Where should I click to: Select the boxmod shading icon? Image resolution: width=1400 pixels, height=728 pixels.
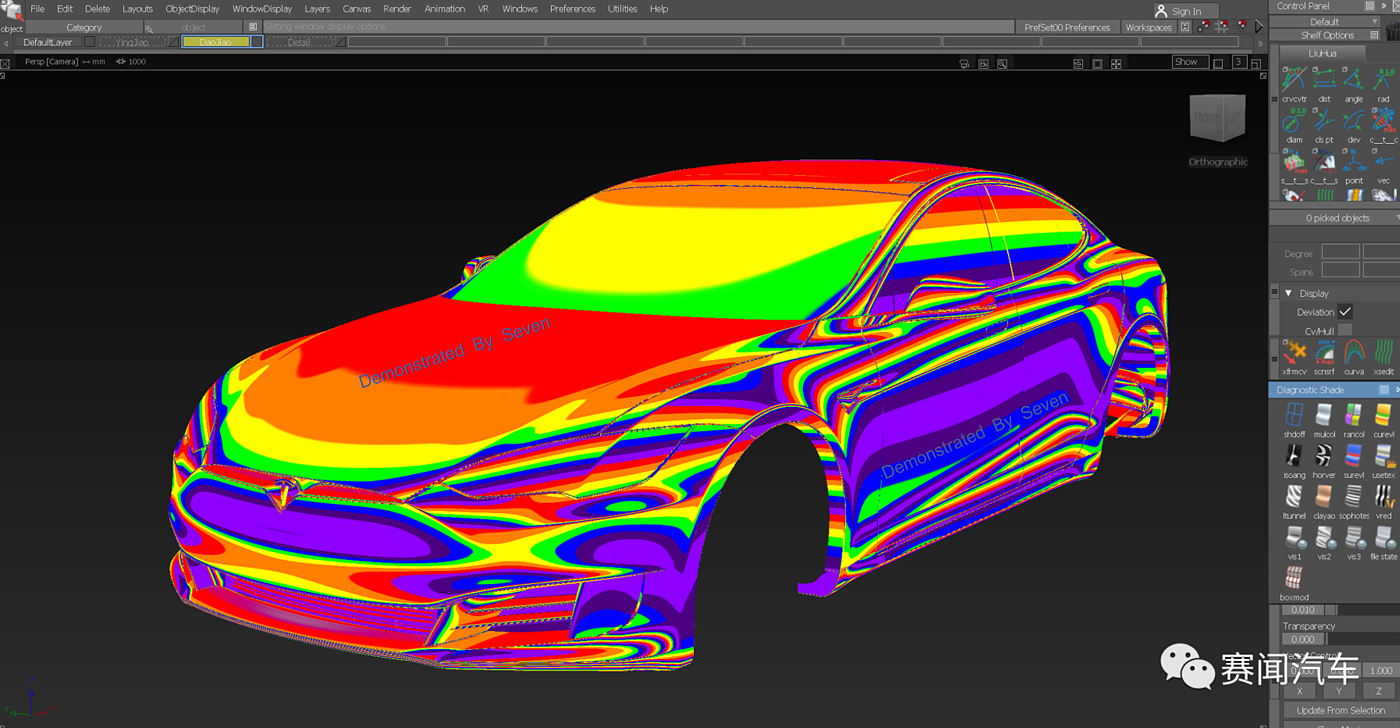click(x=1294, y=578)
